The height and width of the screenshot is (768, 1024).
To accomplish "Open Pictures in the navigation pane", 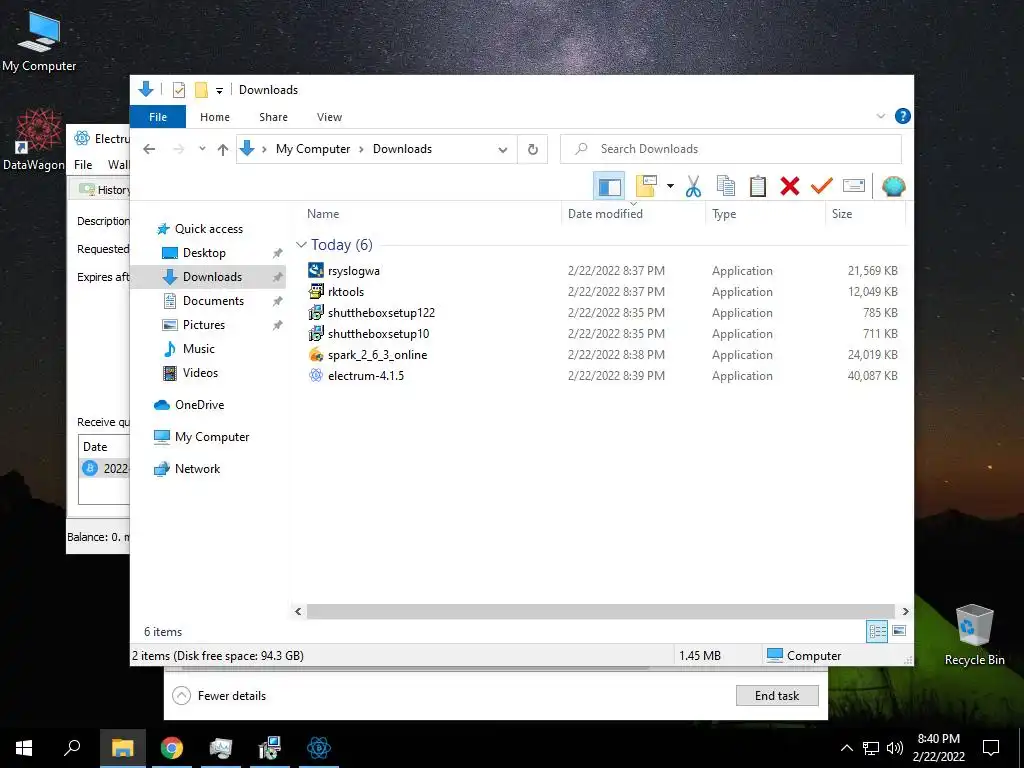I will pos(203,325).
